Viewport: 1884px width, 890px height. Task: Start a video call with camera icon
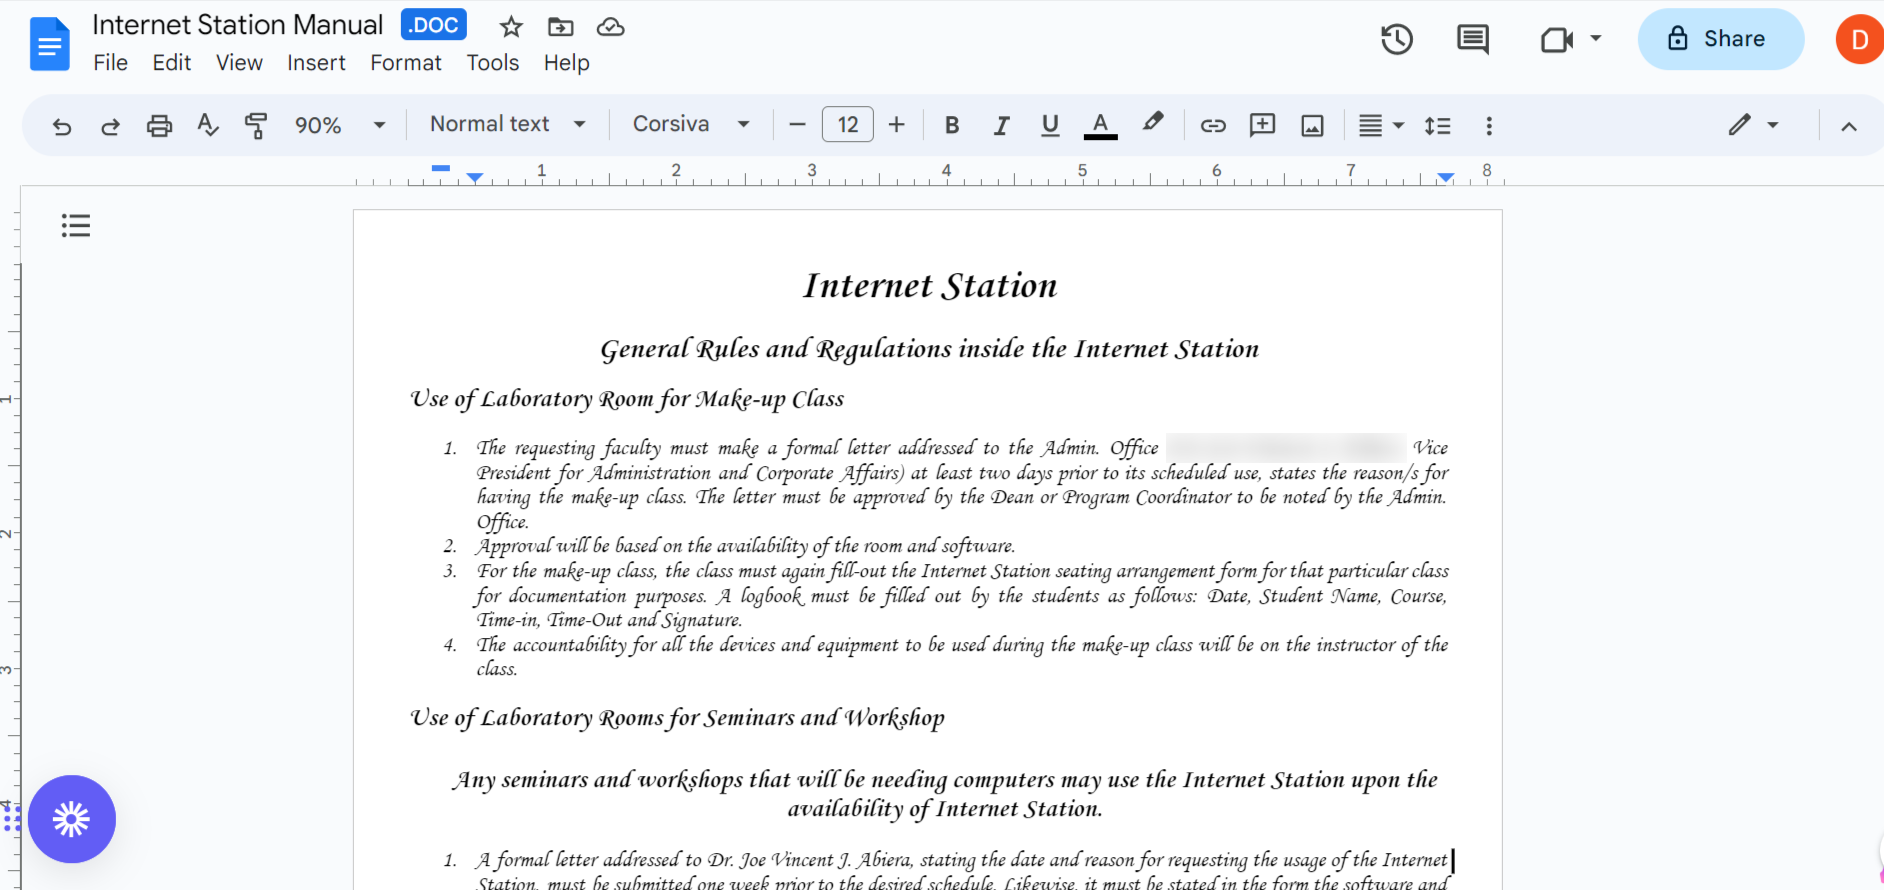[1557, 39]
